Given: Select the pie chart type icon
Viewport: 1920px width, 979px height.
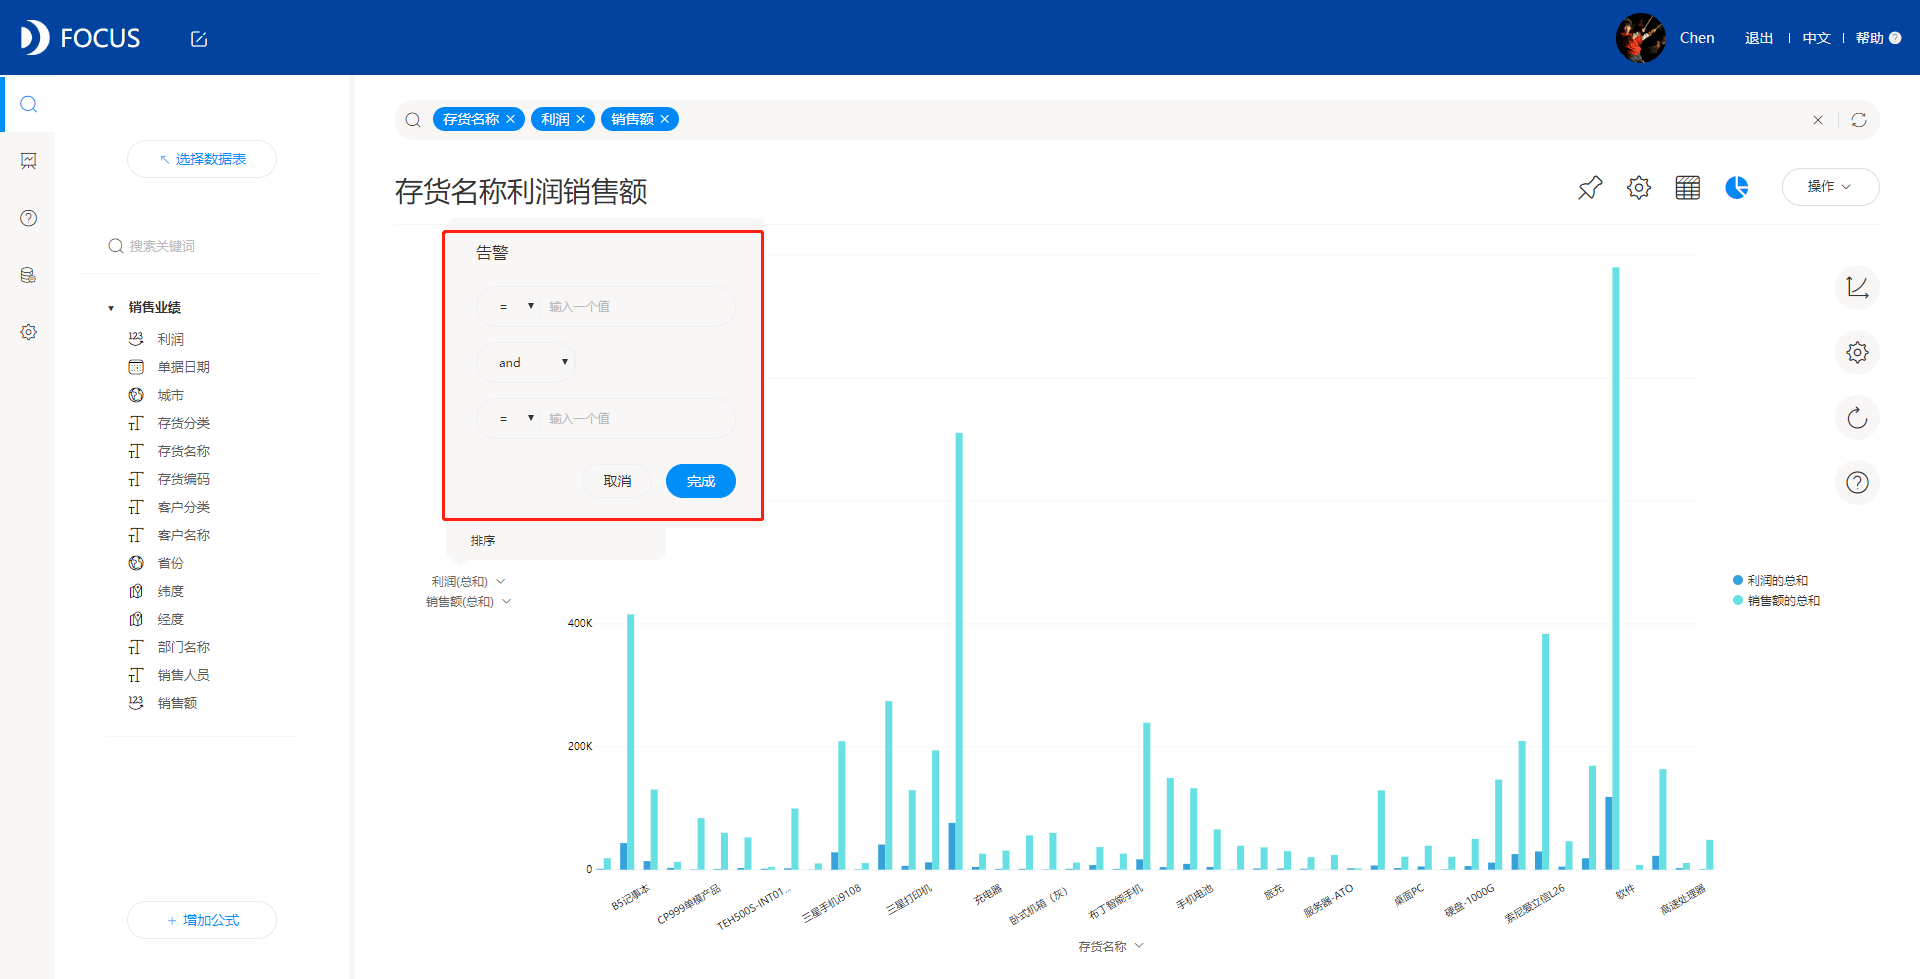Looking at the screenshot, I should (x=1737, y=187).
